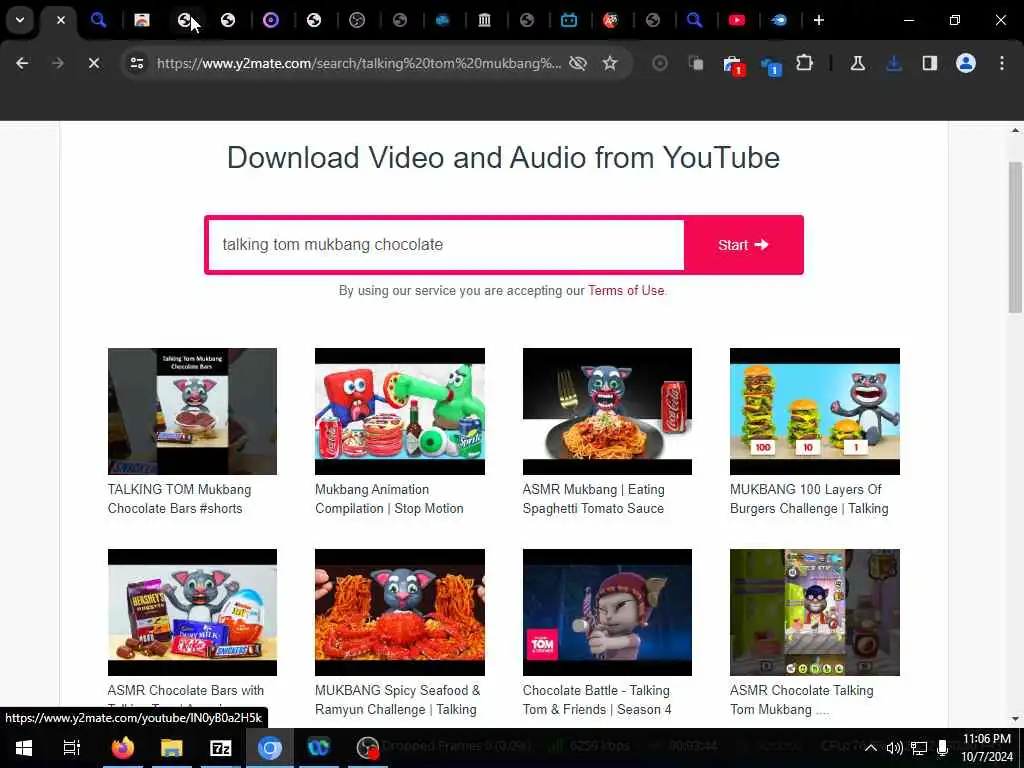The width and height of the screenshot is (1024, 768).
Task: Click the video search text field
Action: 446,245
